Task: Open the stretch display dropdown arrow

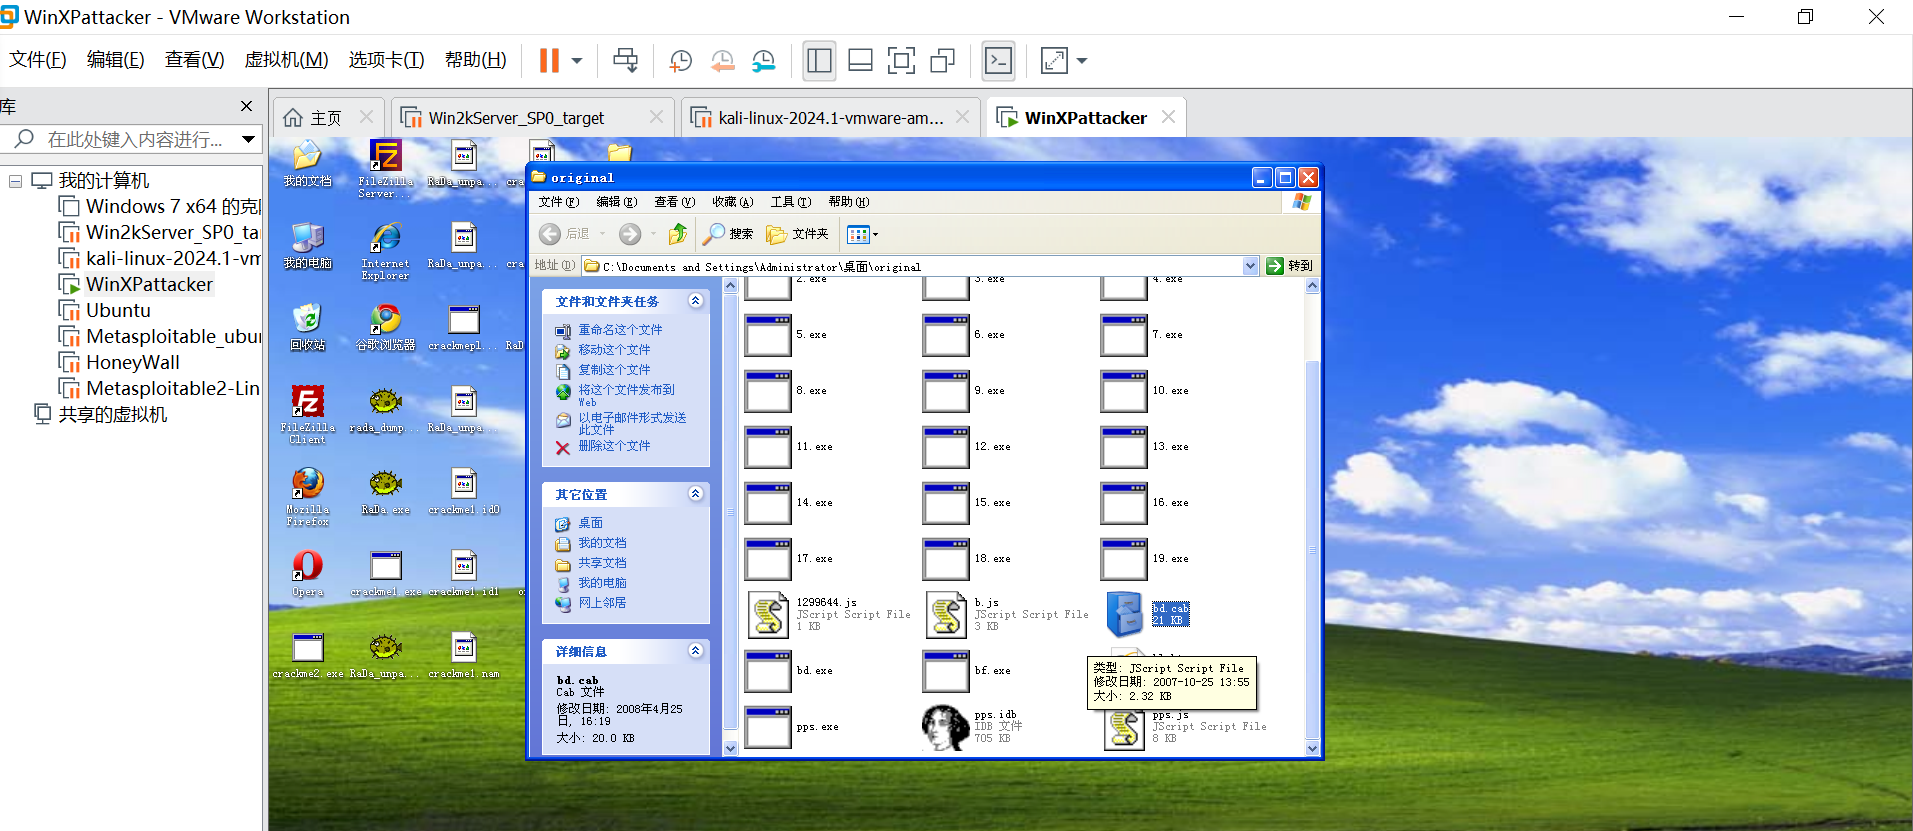Action: (1081, 61)
